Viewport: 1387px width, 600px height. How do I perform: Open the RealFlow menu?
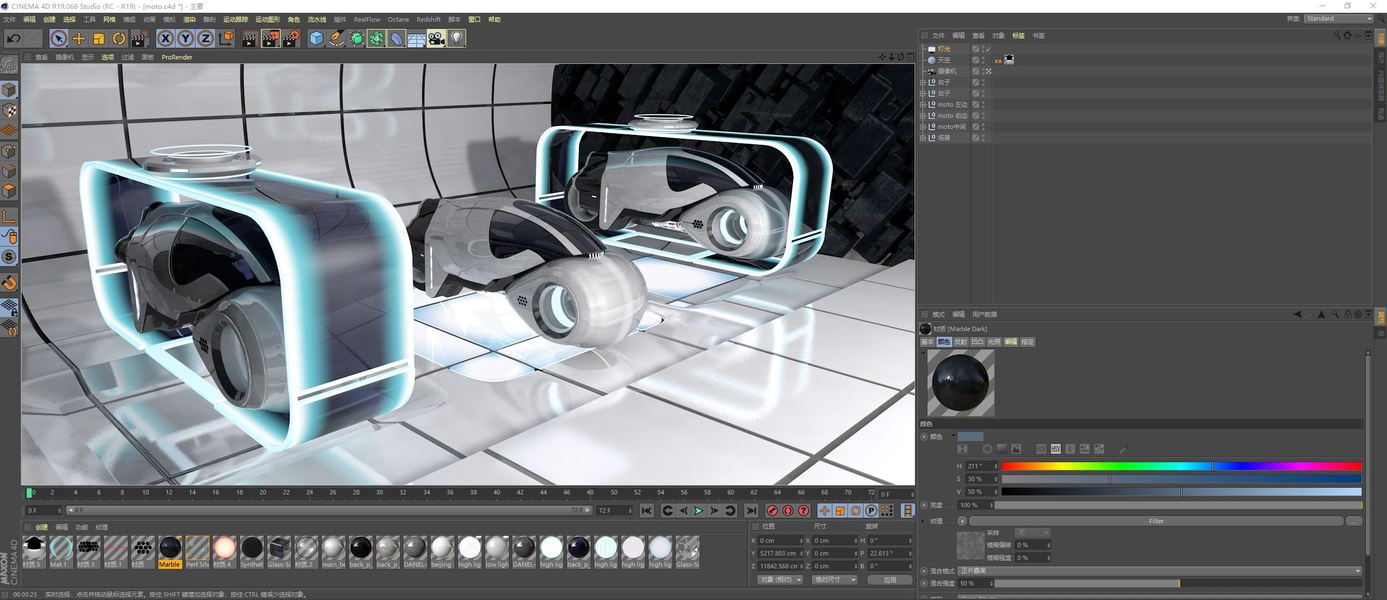point(367,19)
